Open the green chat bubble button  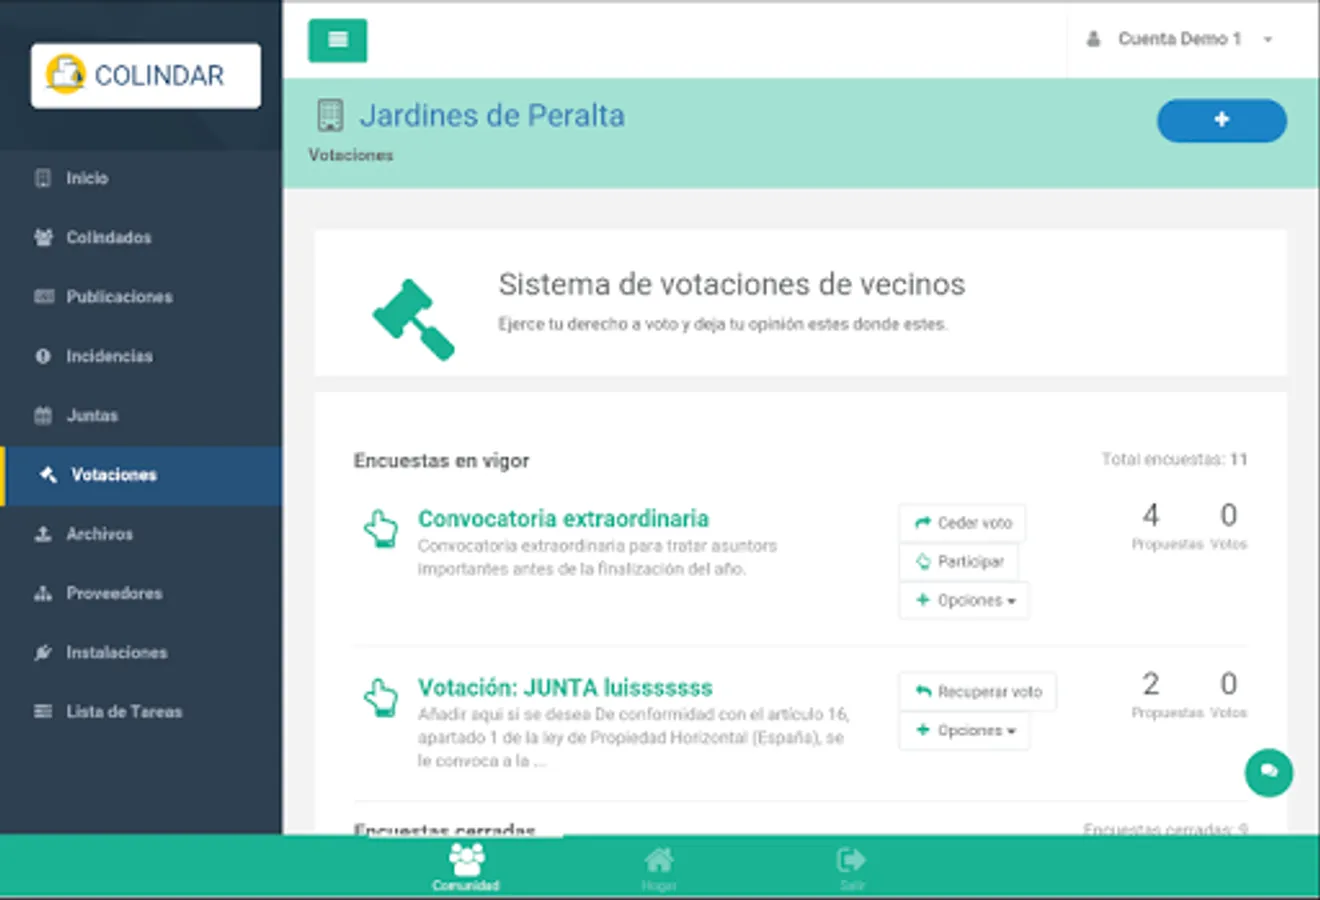pos(1269,772)
